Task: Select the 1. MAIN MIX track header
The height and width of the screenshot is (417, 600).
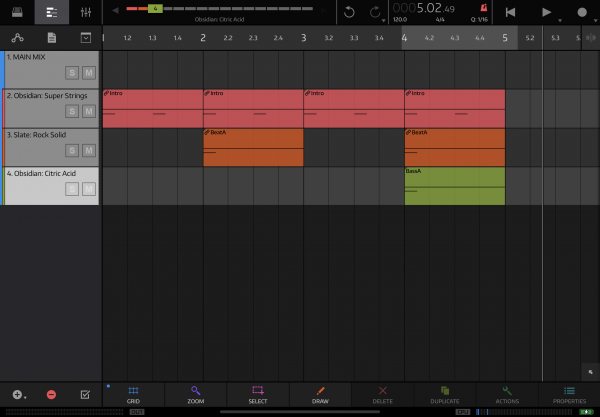Action: click(51, 69)
